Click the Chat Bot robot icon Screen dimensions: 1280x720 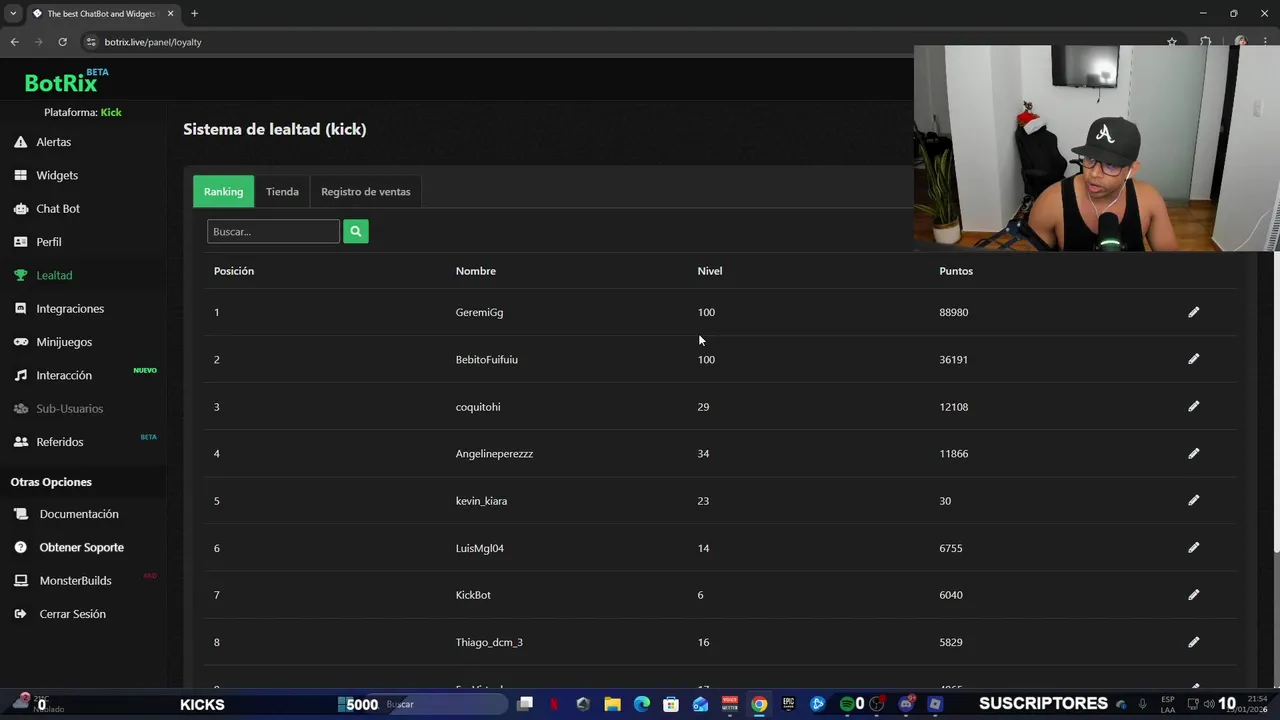(x=20, y=208)
